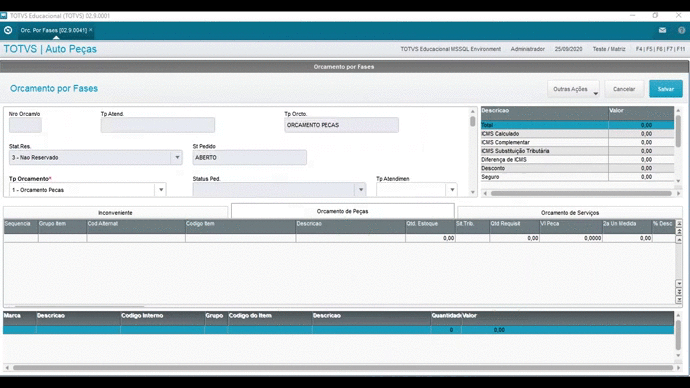690x388 pixels.
Task: Expand the Tp Atendimen dropdown
Action: click(452, 190)
